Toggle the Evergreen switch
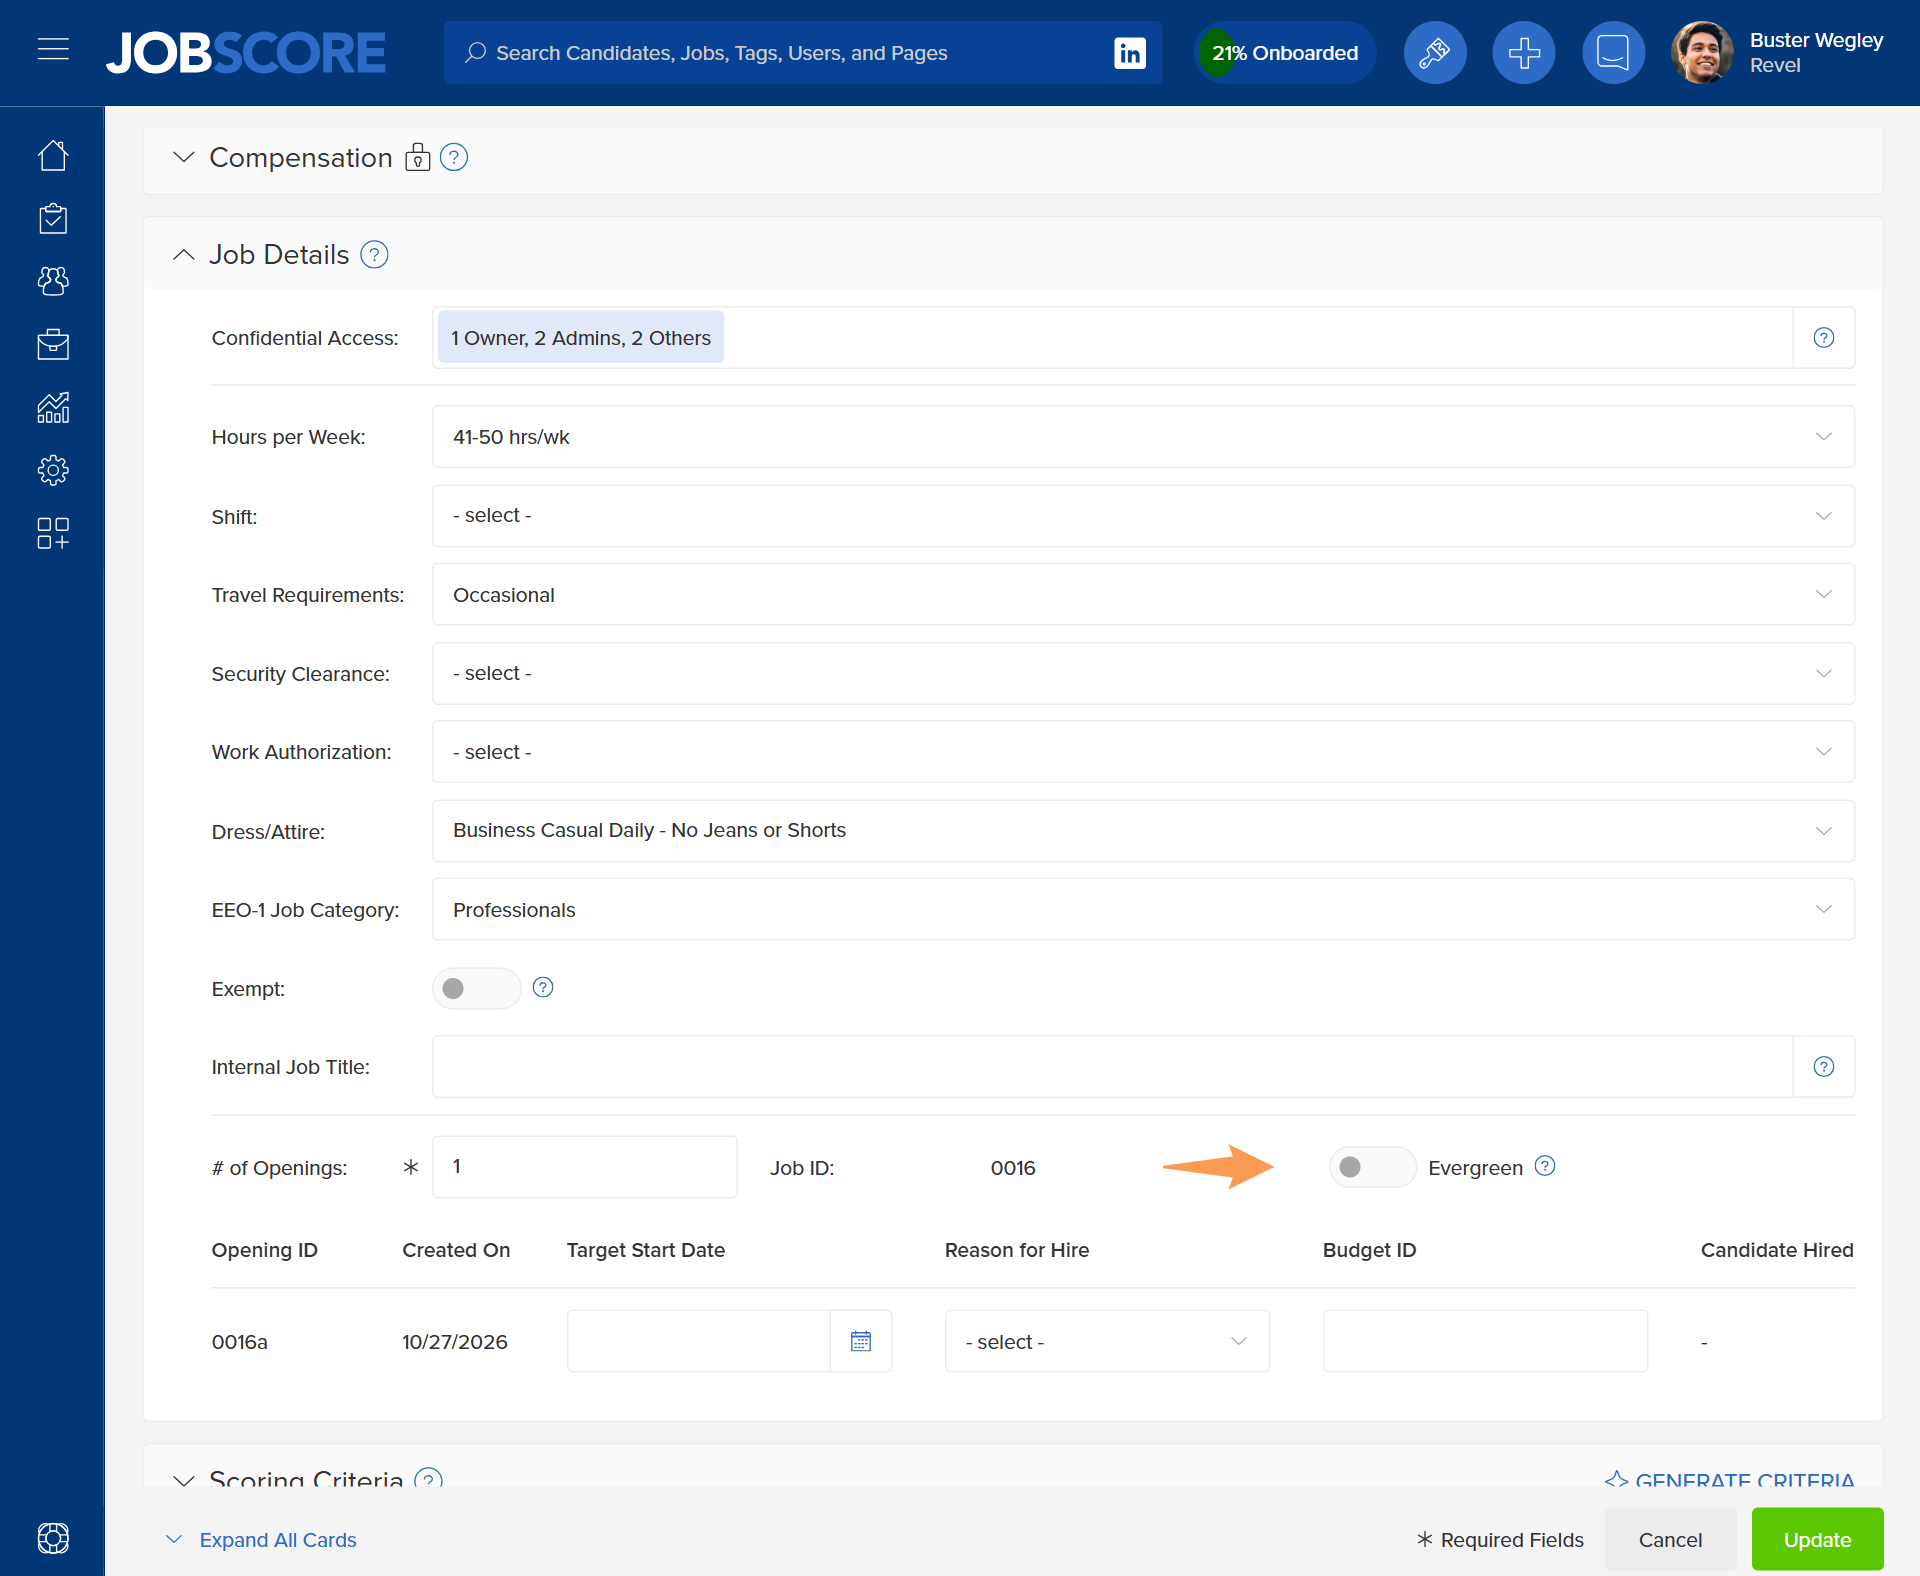 click(1372, 1167)
